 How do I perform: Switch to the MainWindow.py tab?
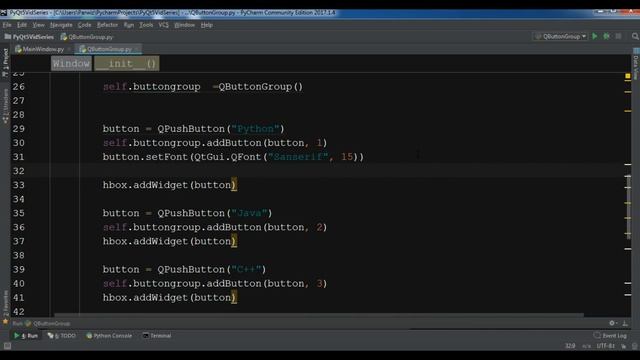pos(43,49)
